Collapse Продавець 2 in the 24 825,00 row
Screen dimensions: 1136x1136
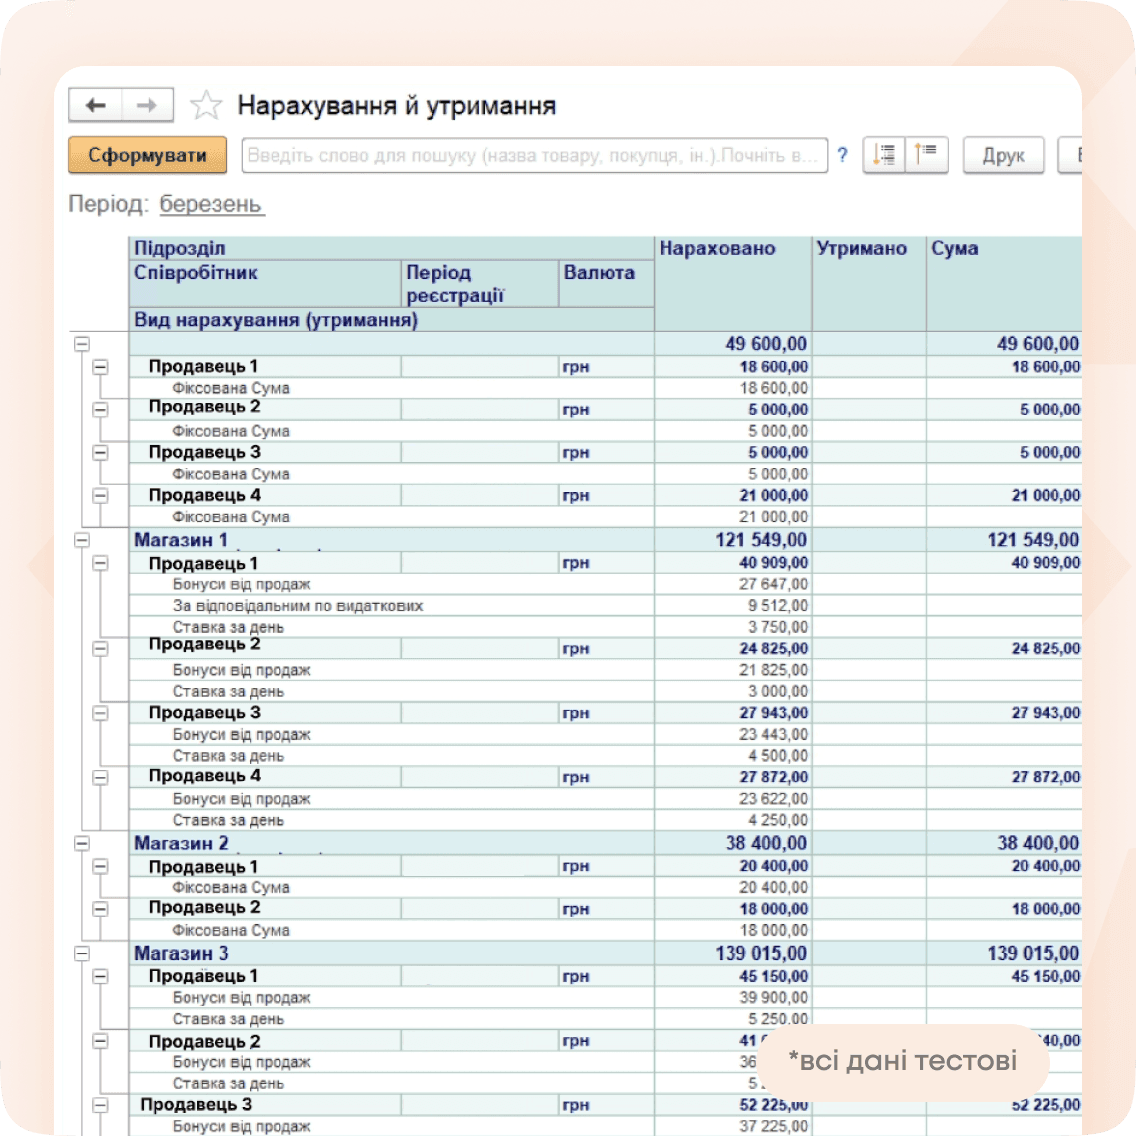click(101, 648)
